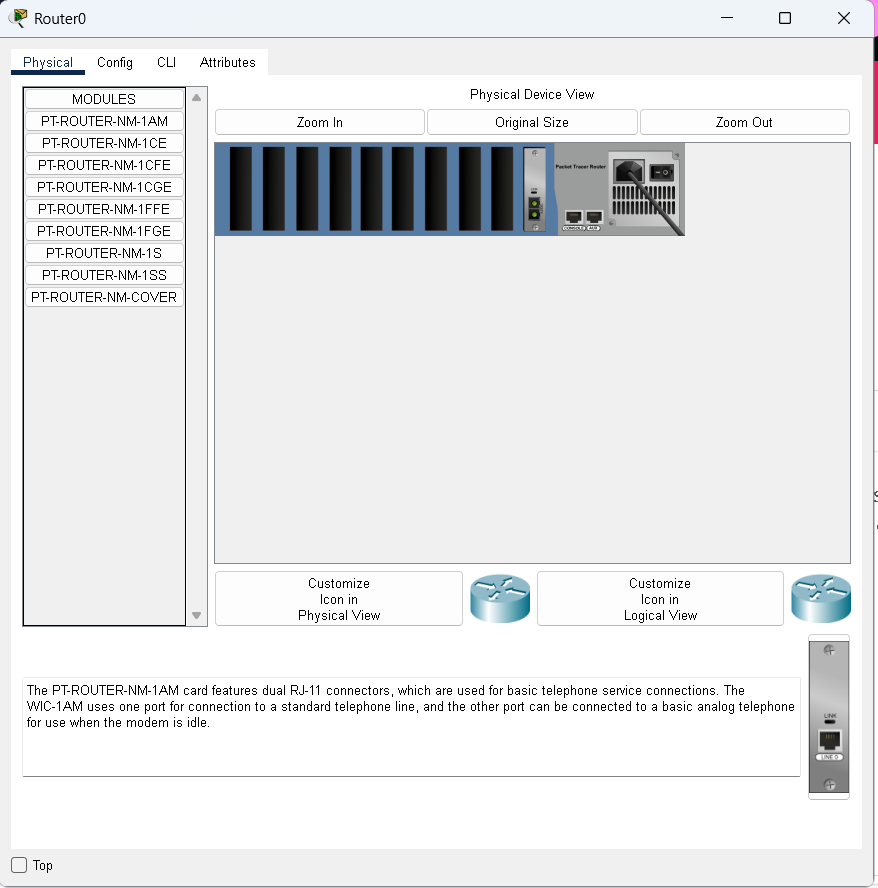Click the NM-1AM module preview image
The width and height of the screenshot is (878, 888).
829,717
